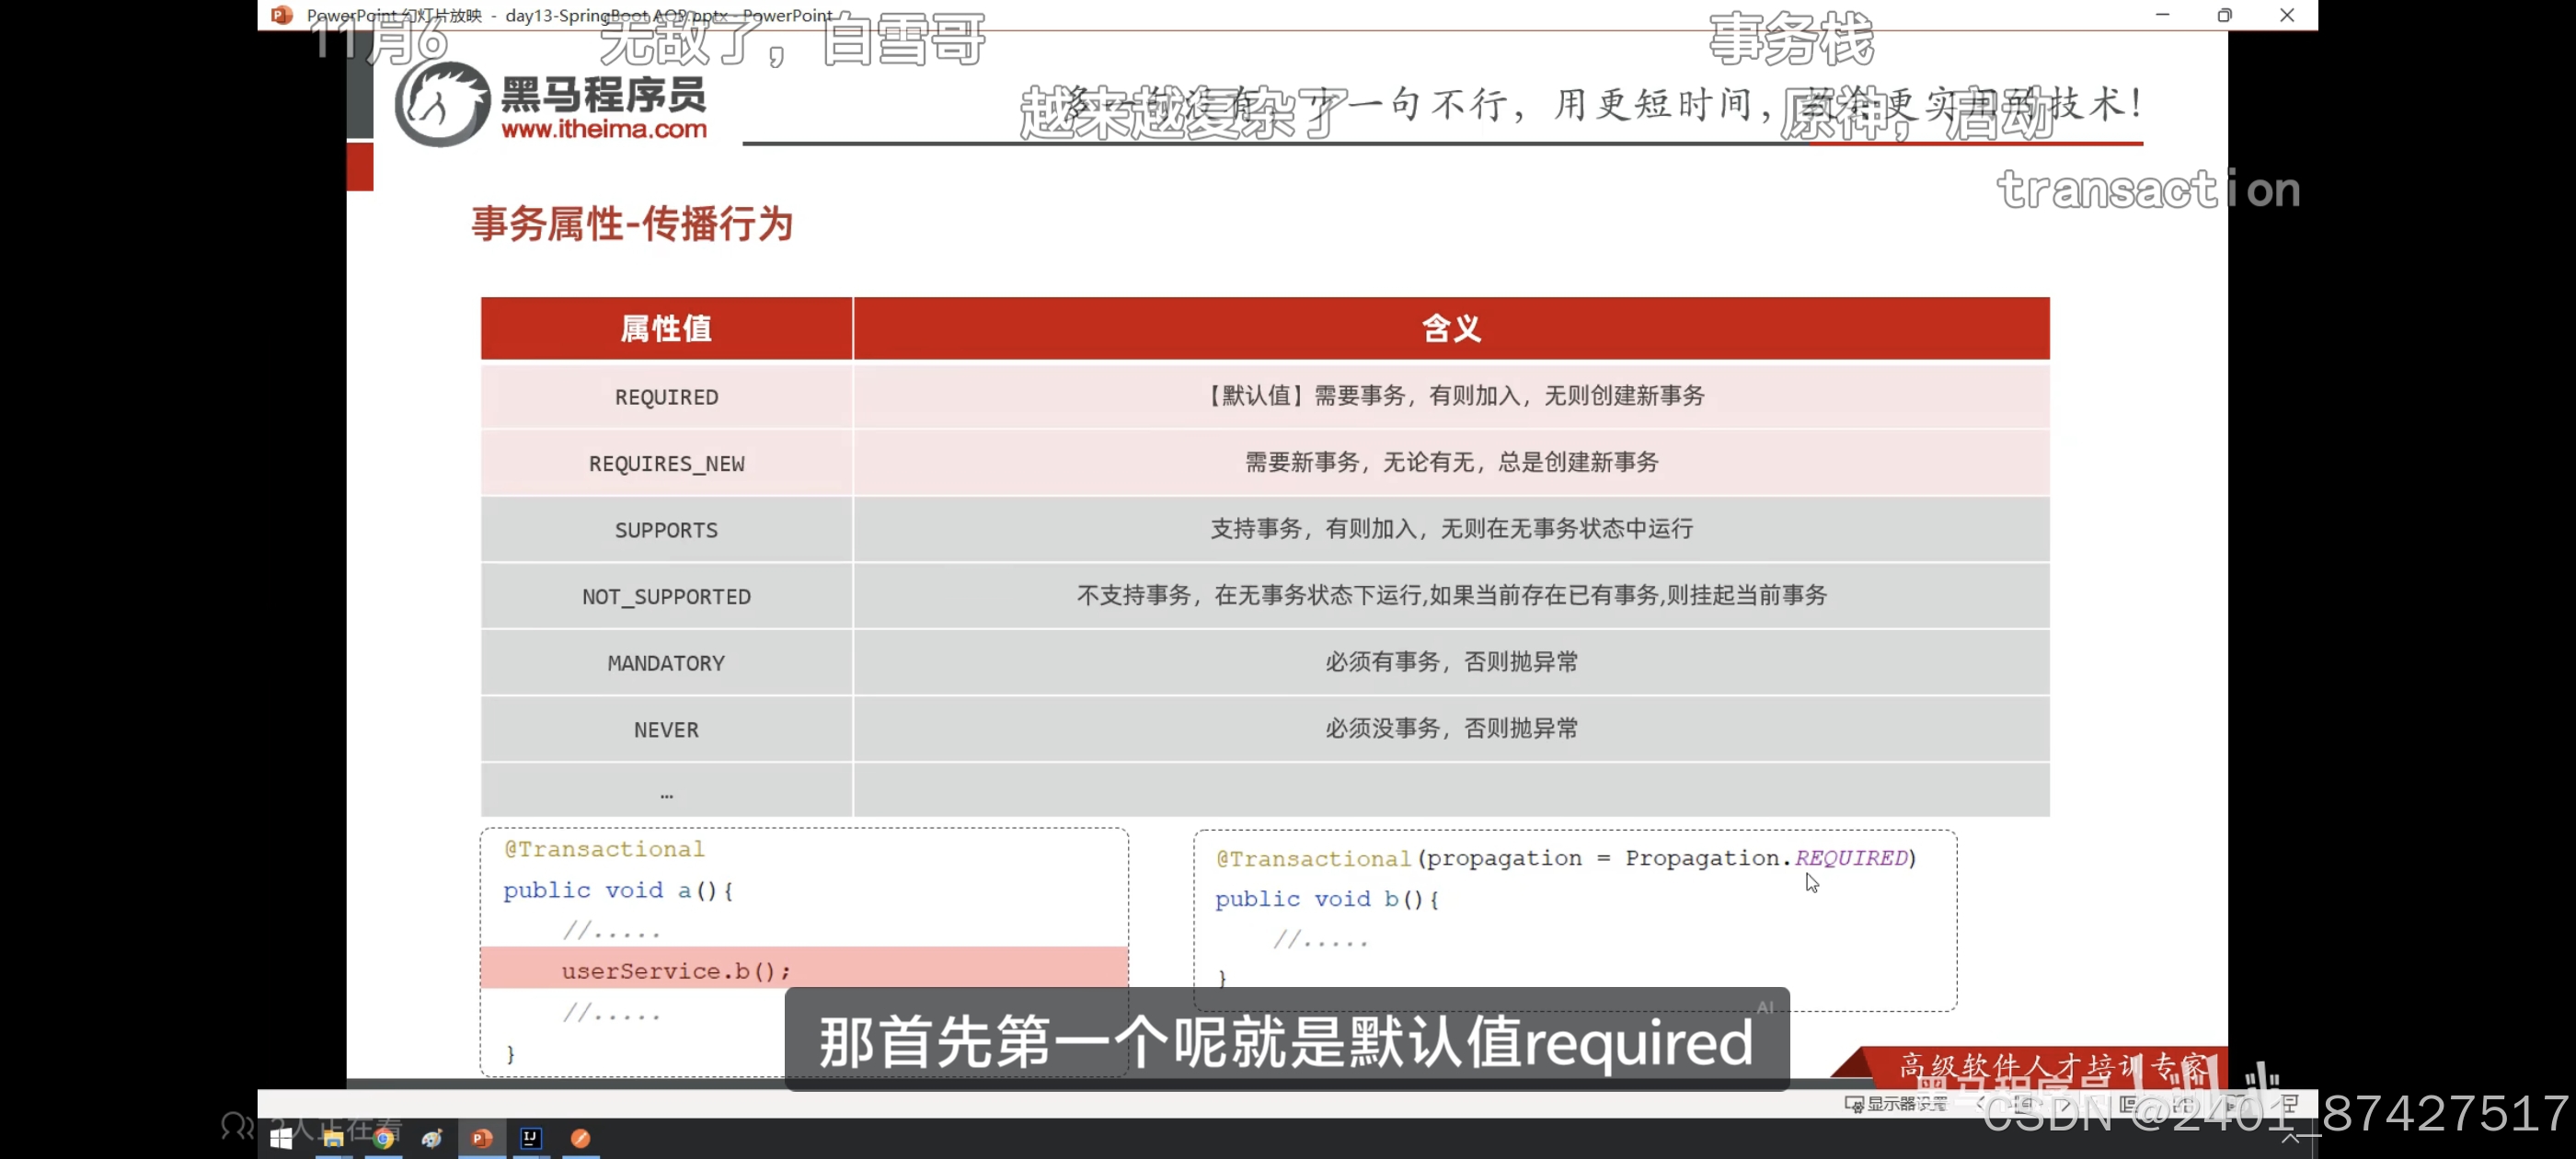Click the www.itheima.com link text
This screenshot has width=2576, height=1159.
pos(604,129)
